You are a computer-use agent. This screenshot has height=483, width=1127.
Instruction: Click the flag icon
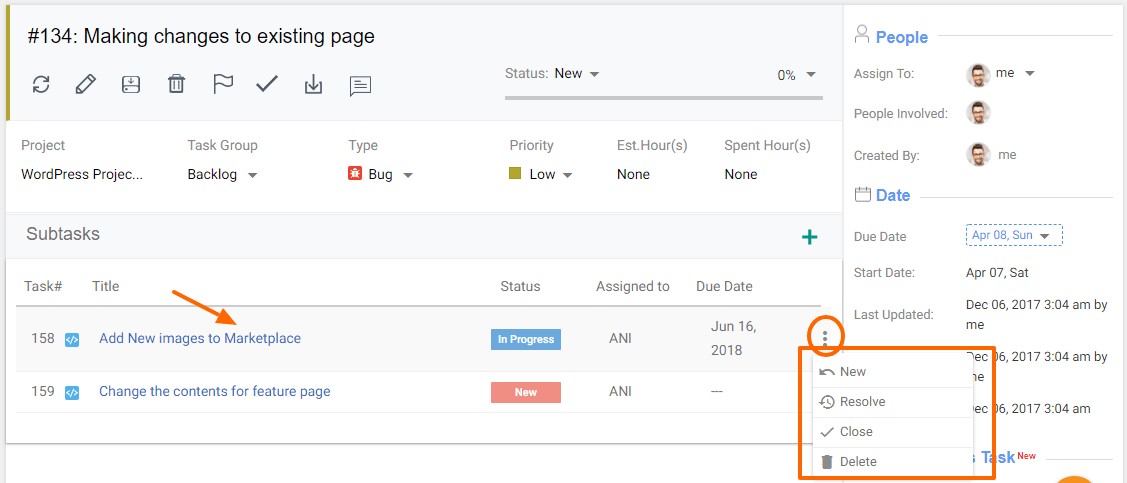tap(223, 84)
